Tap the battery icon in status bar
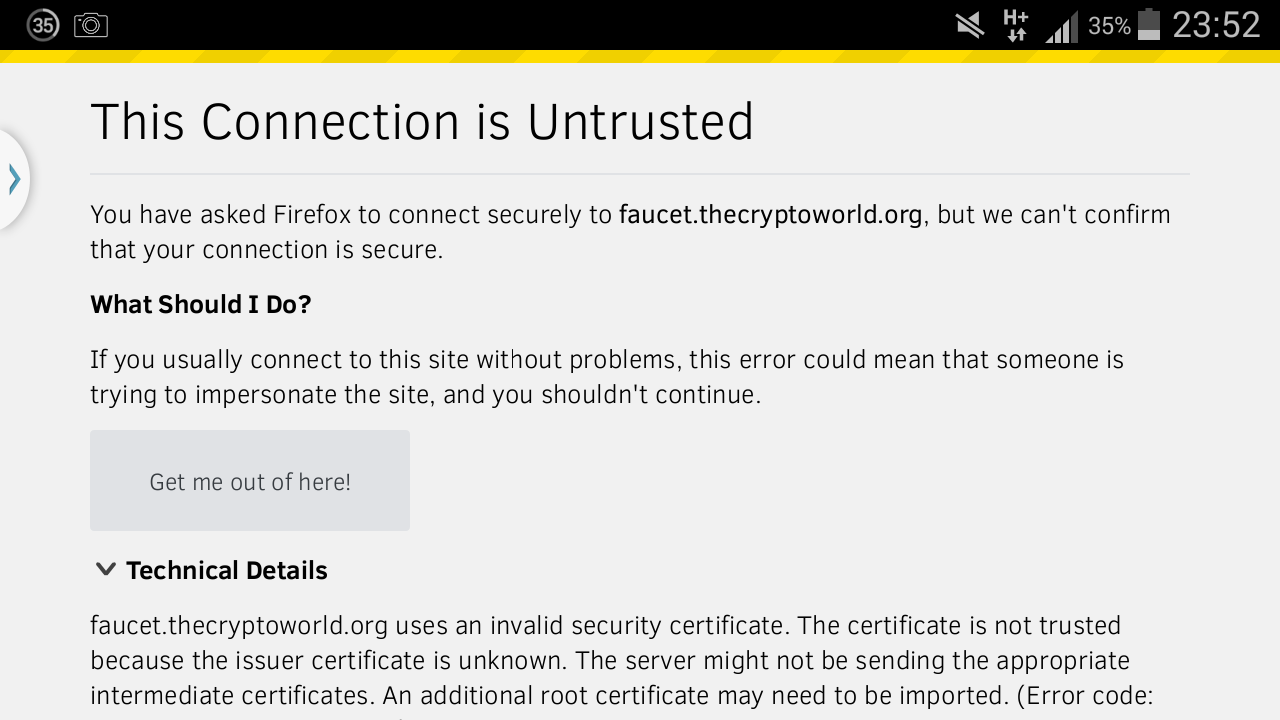Viewport: 1280px width, 720px height. (1149, 24)
